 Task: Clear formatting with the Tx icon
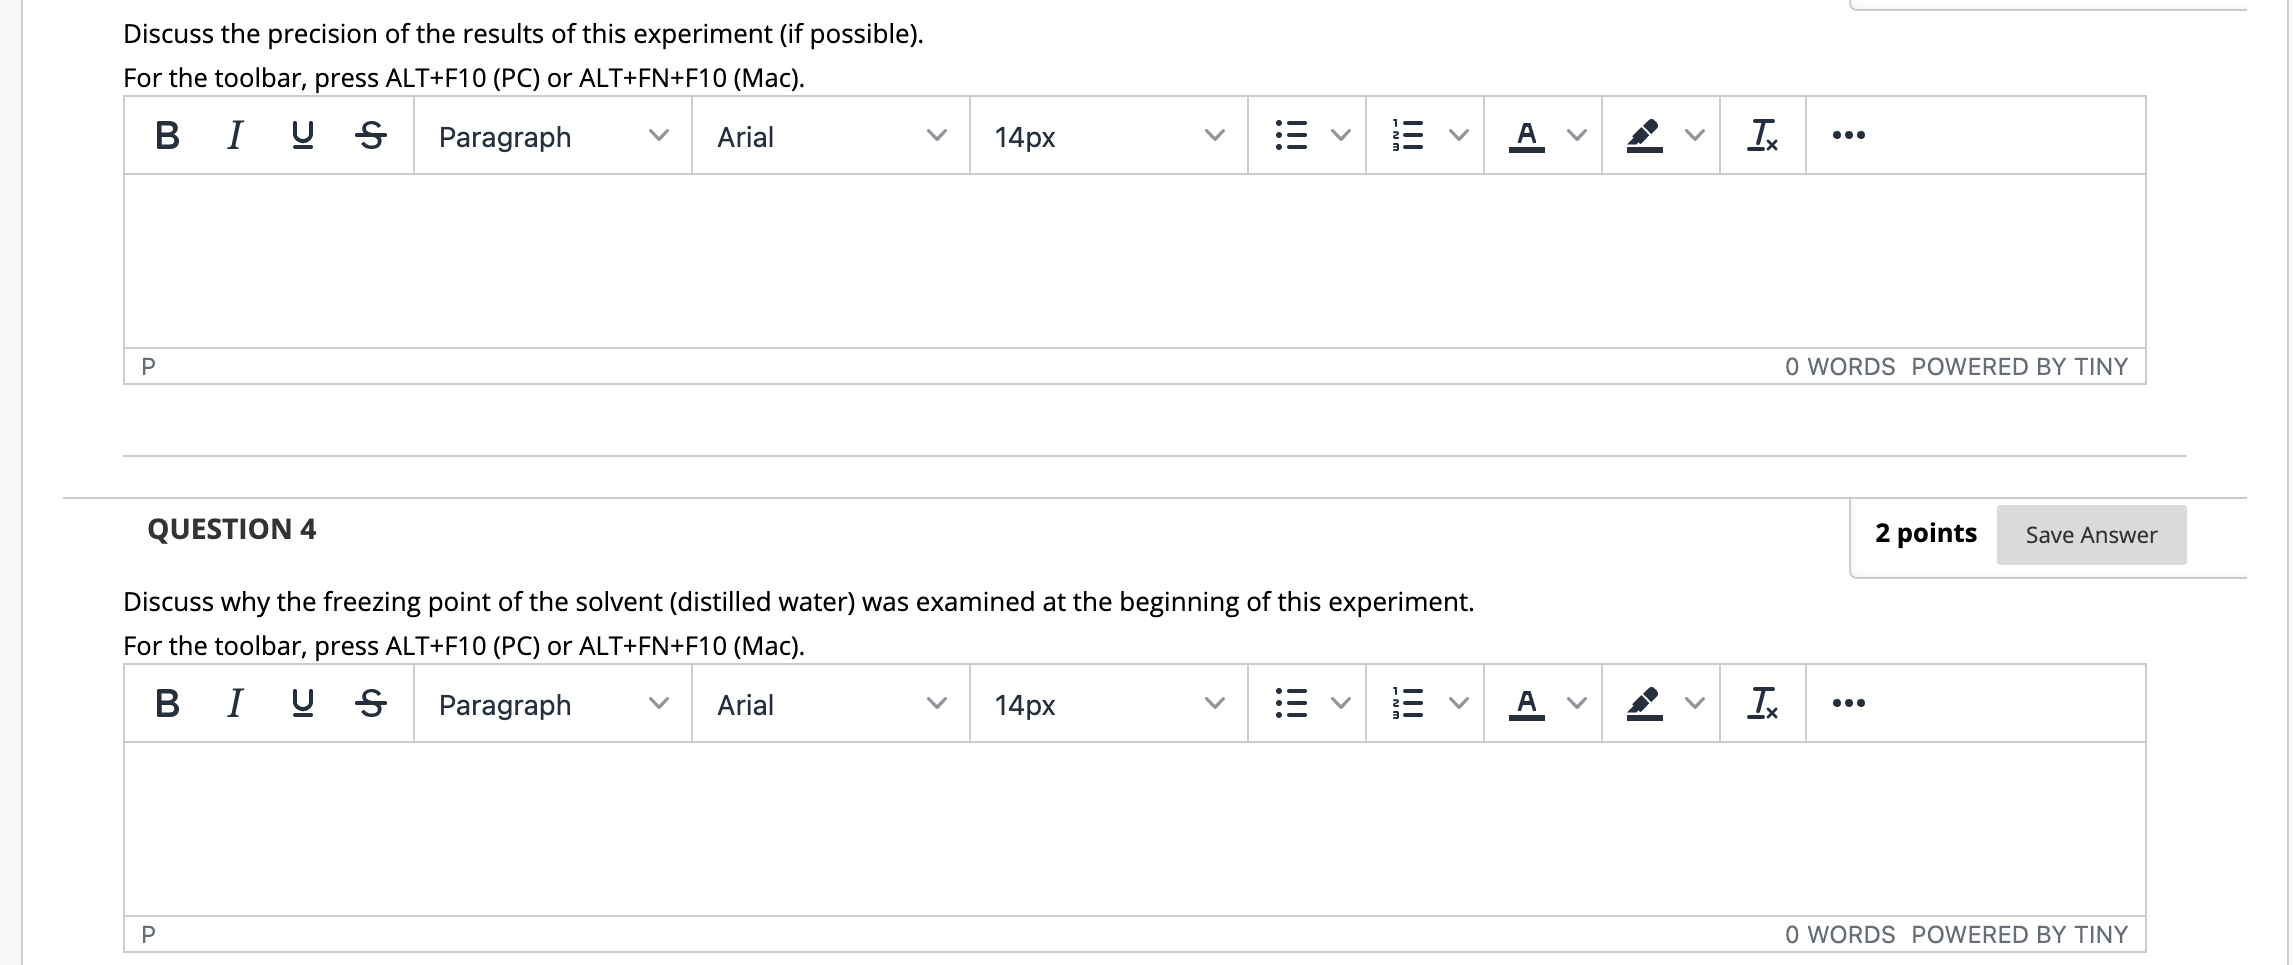coord(1763,136)
